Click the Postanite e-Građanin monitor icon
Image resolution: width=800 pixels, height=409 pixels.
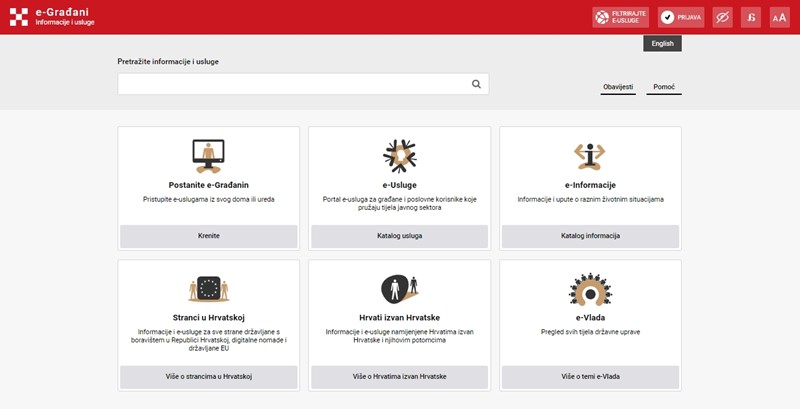pyautogui.click(x=208, y=155)
